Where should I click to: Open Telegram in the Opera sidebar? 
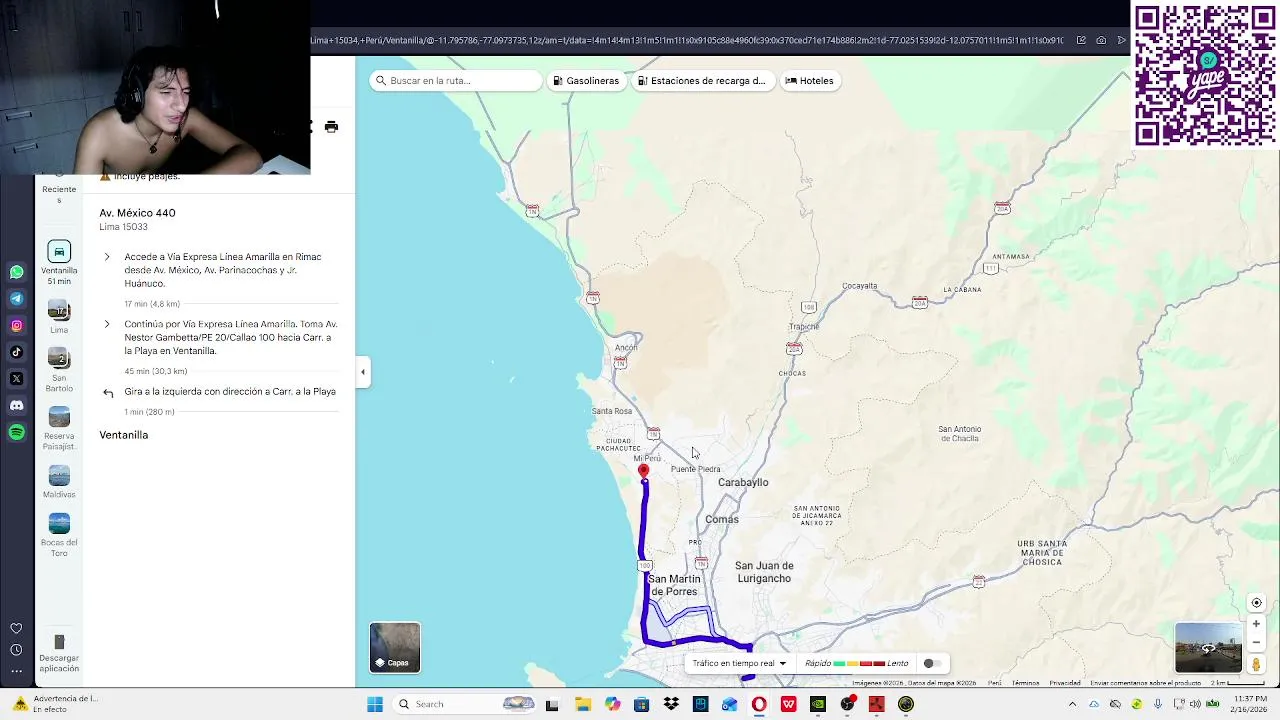pos(16,299)
